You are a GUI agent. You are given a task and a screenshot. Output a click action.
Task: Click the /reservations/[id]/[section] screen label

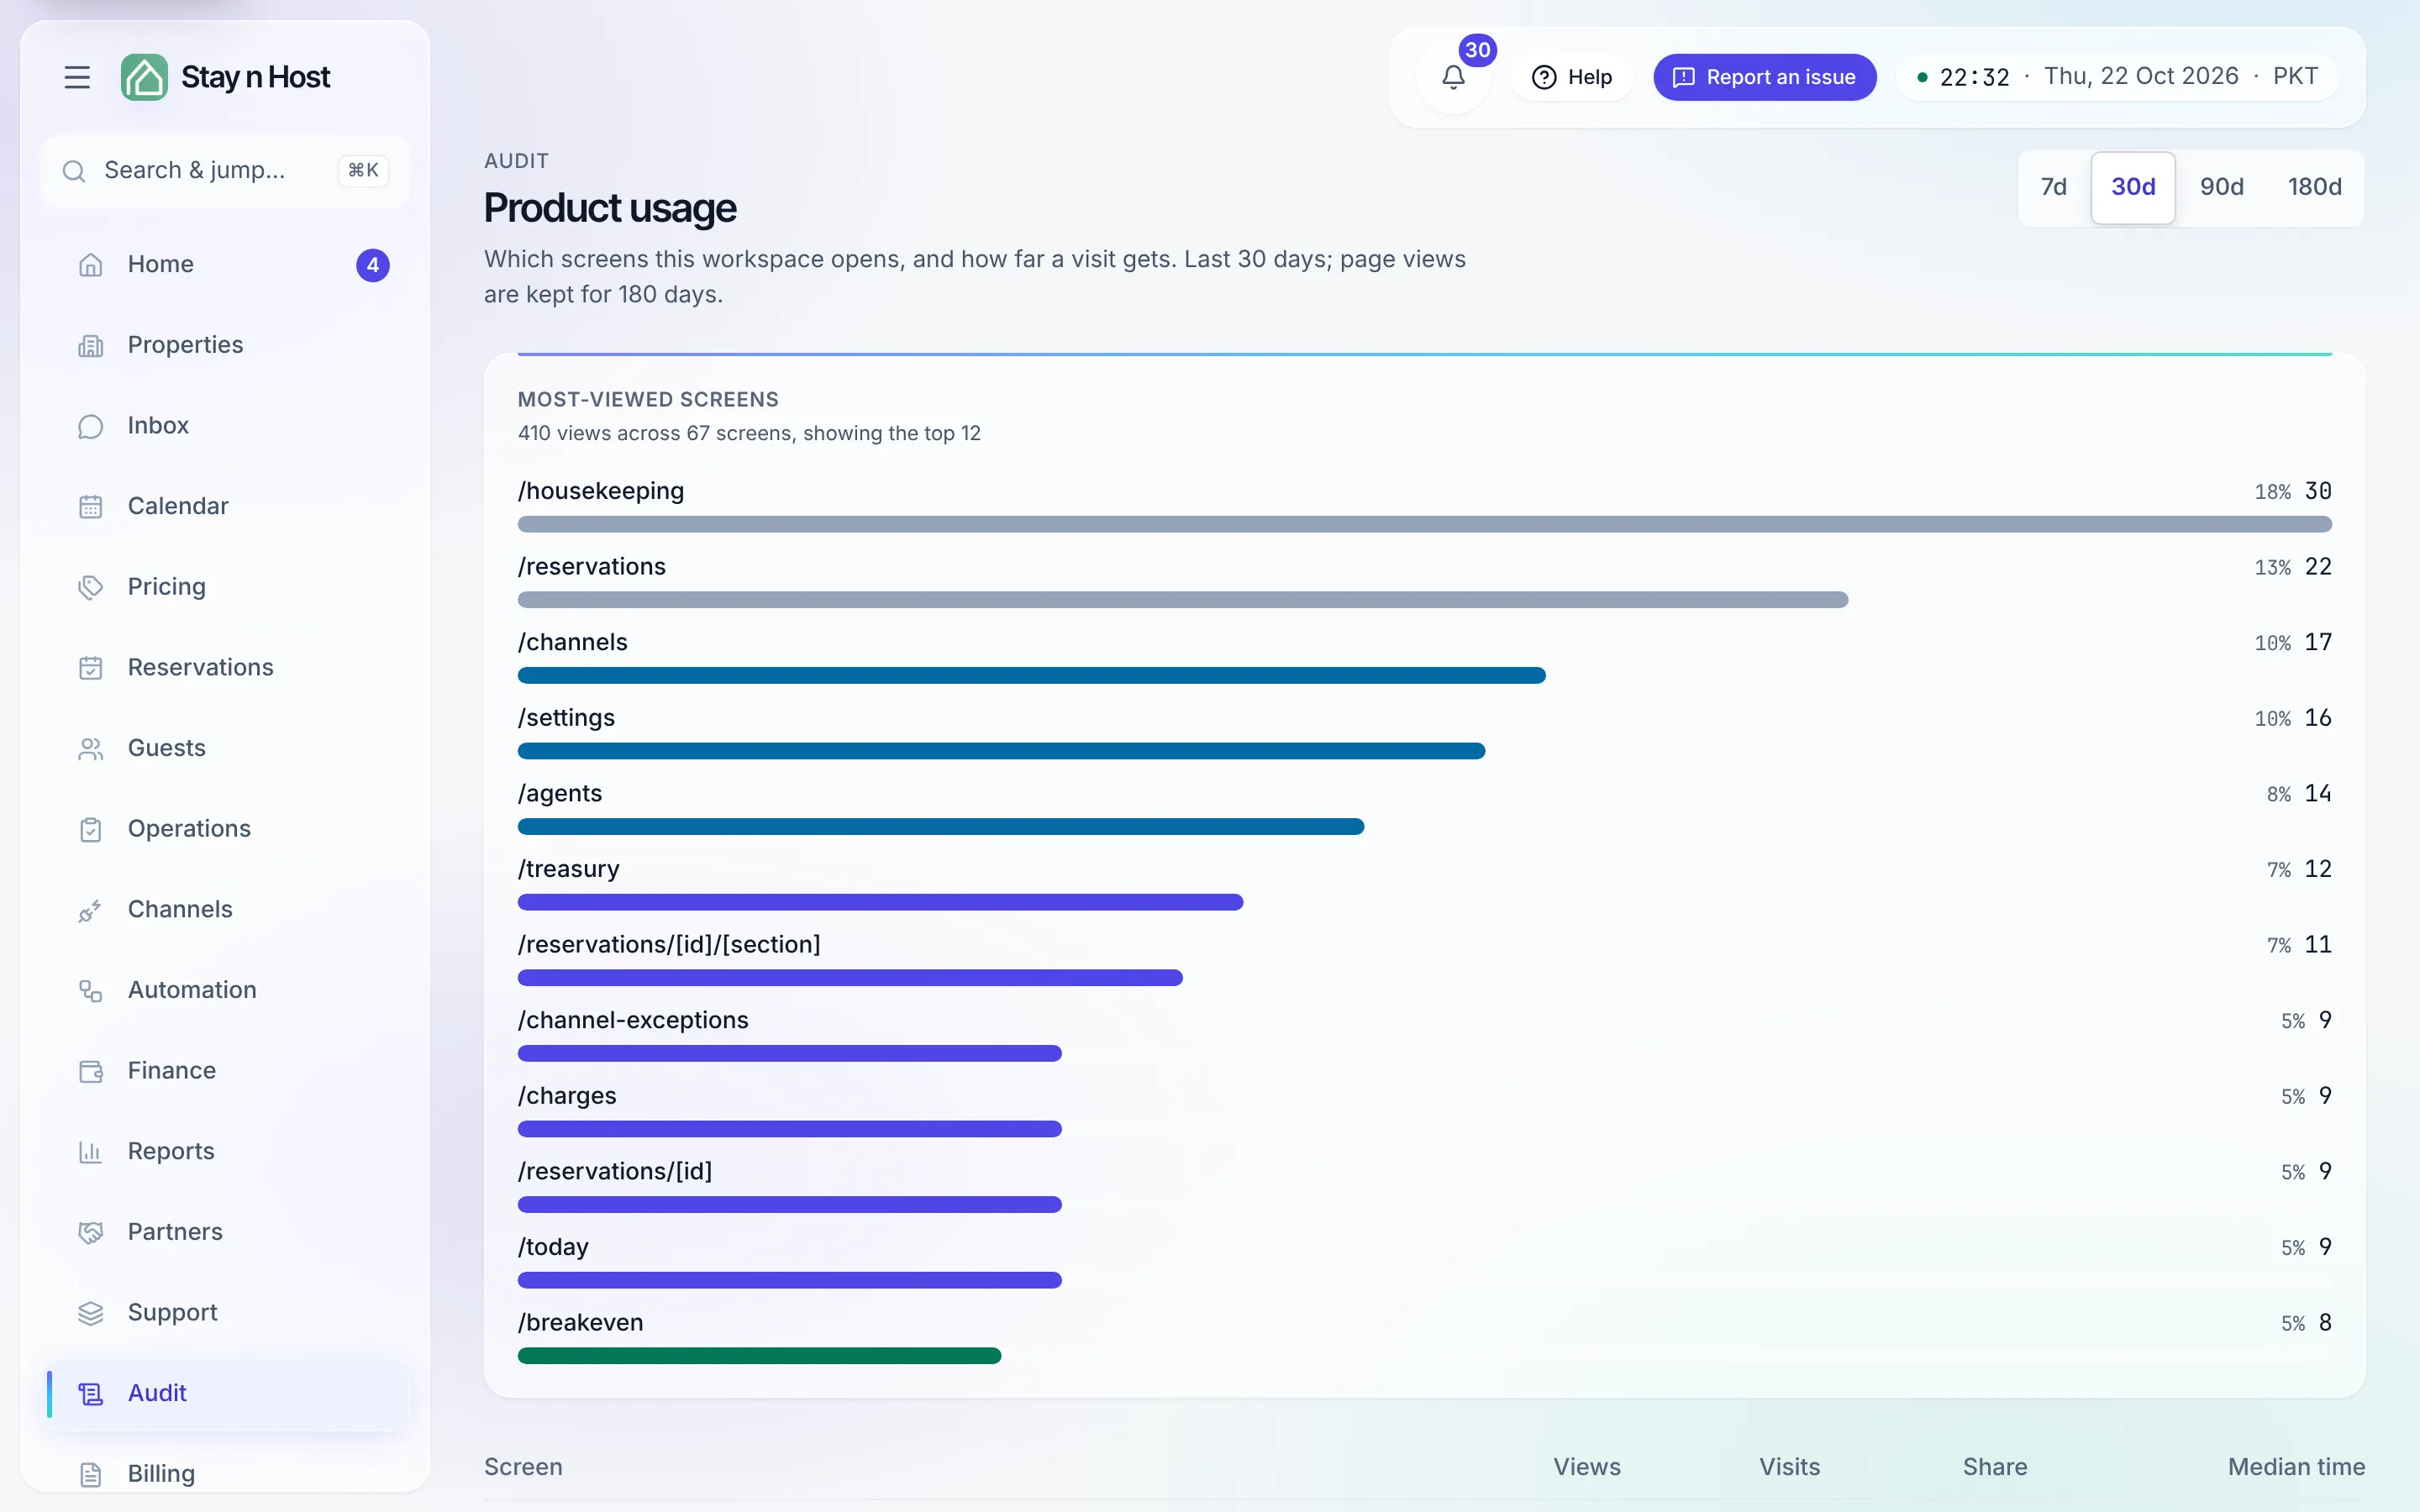point(669,945)
